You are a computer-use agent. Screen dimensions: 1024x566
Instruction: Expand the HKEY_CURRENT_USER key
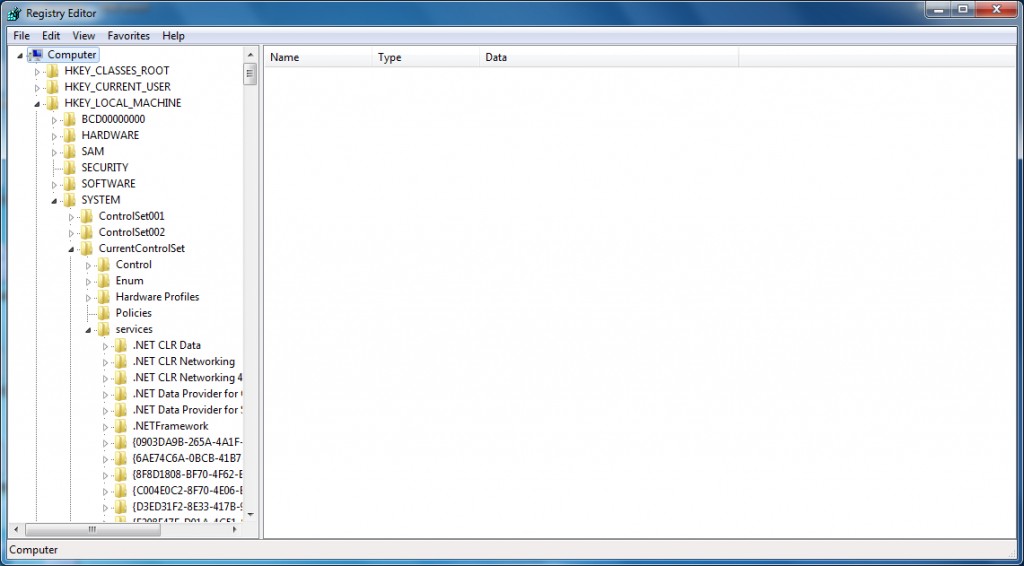click(x=37, y=87)
